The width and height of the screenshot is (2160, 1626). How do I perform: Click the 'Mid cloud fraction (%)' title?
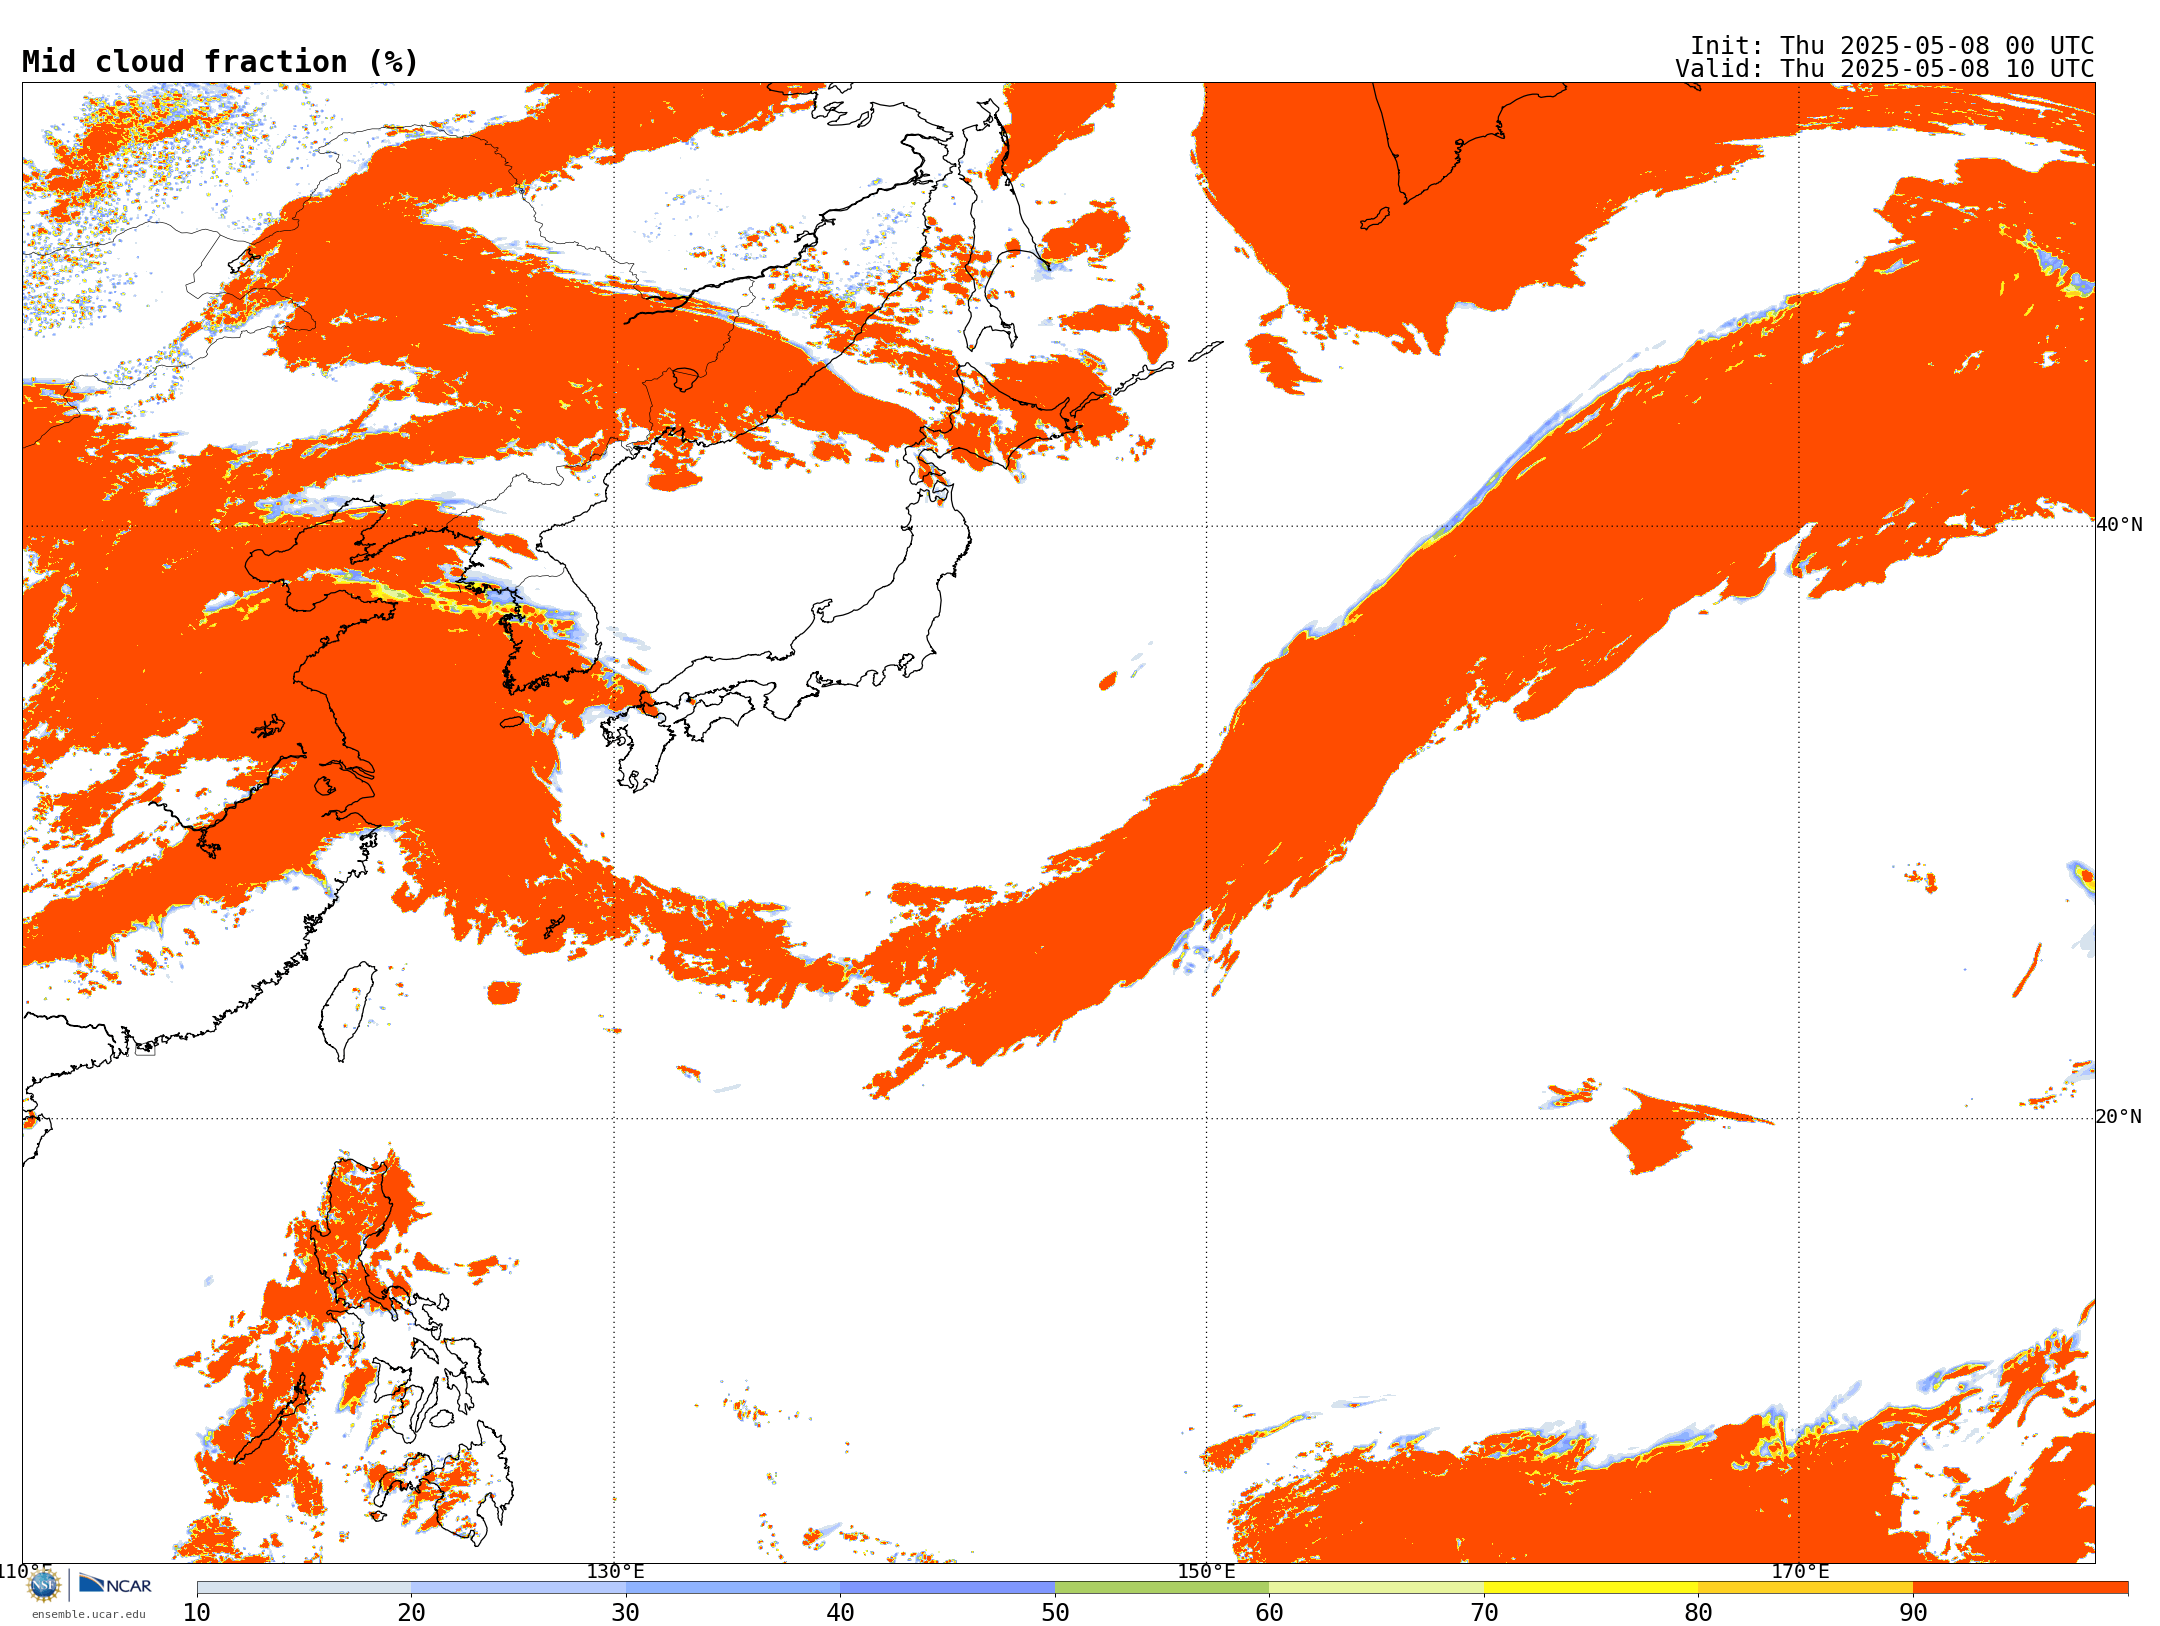click(220, 62)
